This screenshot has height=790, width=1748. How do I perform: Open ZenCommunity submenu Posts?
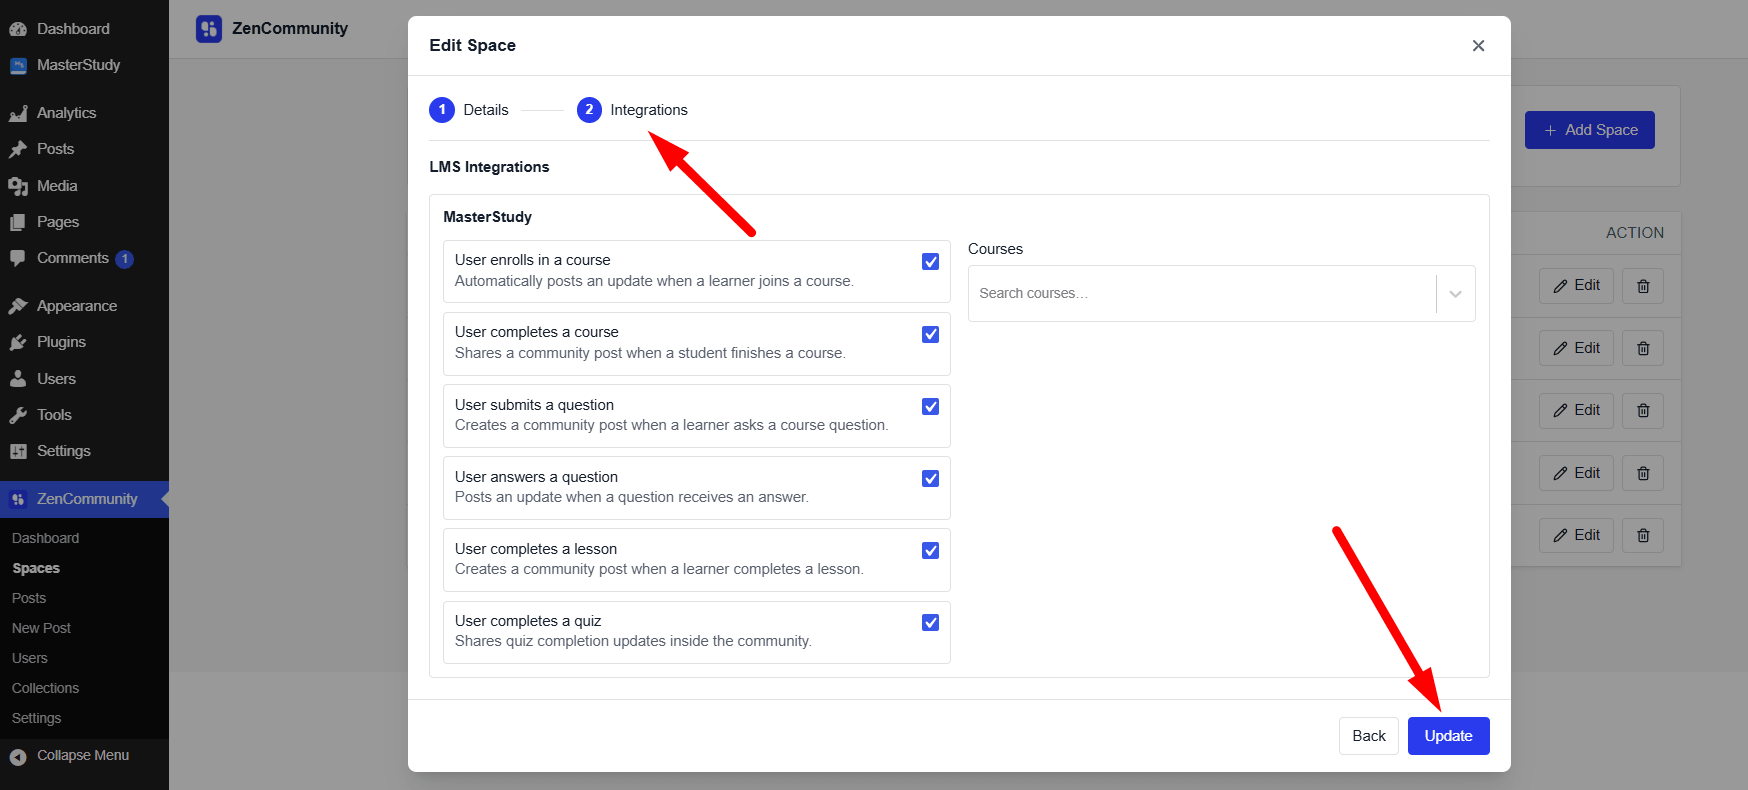click(29, 598)
